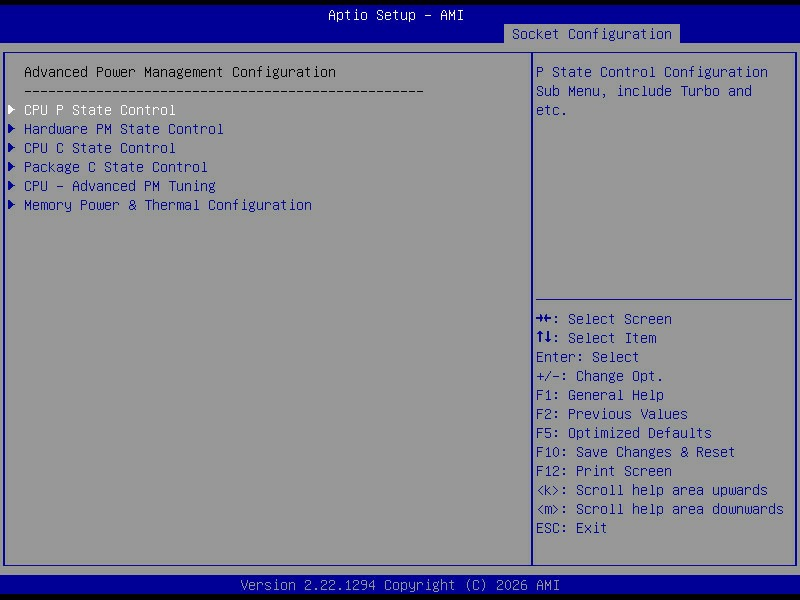Click the triangle next to Memory Power & Thermal
Viewport: 800px width, 600px height.
[11, 205]
